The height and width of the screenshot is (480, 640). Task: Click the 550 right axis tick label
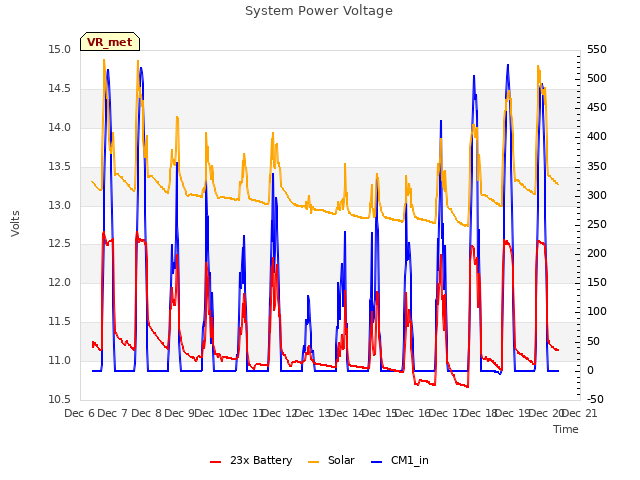(x=597, y=49)
